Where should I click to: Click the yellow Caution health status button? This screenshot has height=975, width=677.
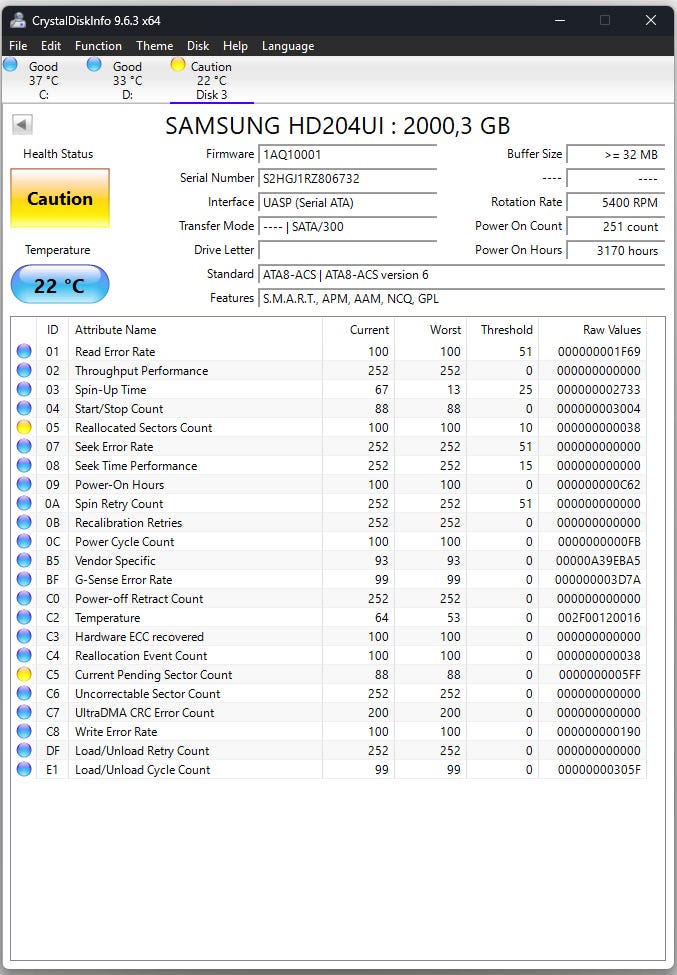tap(60, 198)
